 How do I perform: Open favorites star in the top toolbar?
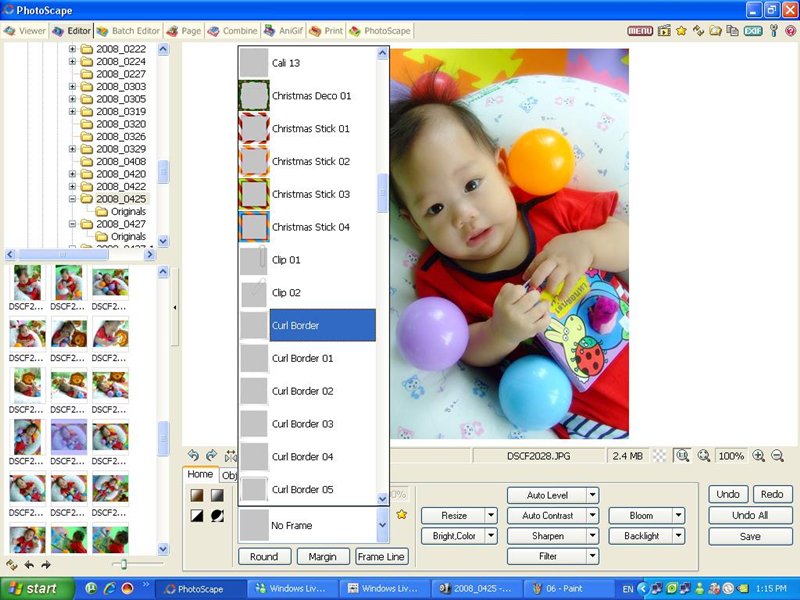681,31
